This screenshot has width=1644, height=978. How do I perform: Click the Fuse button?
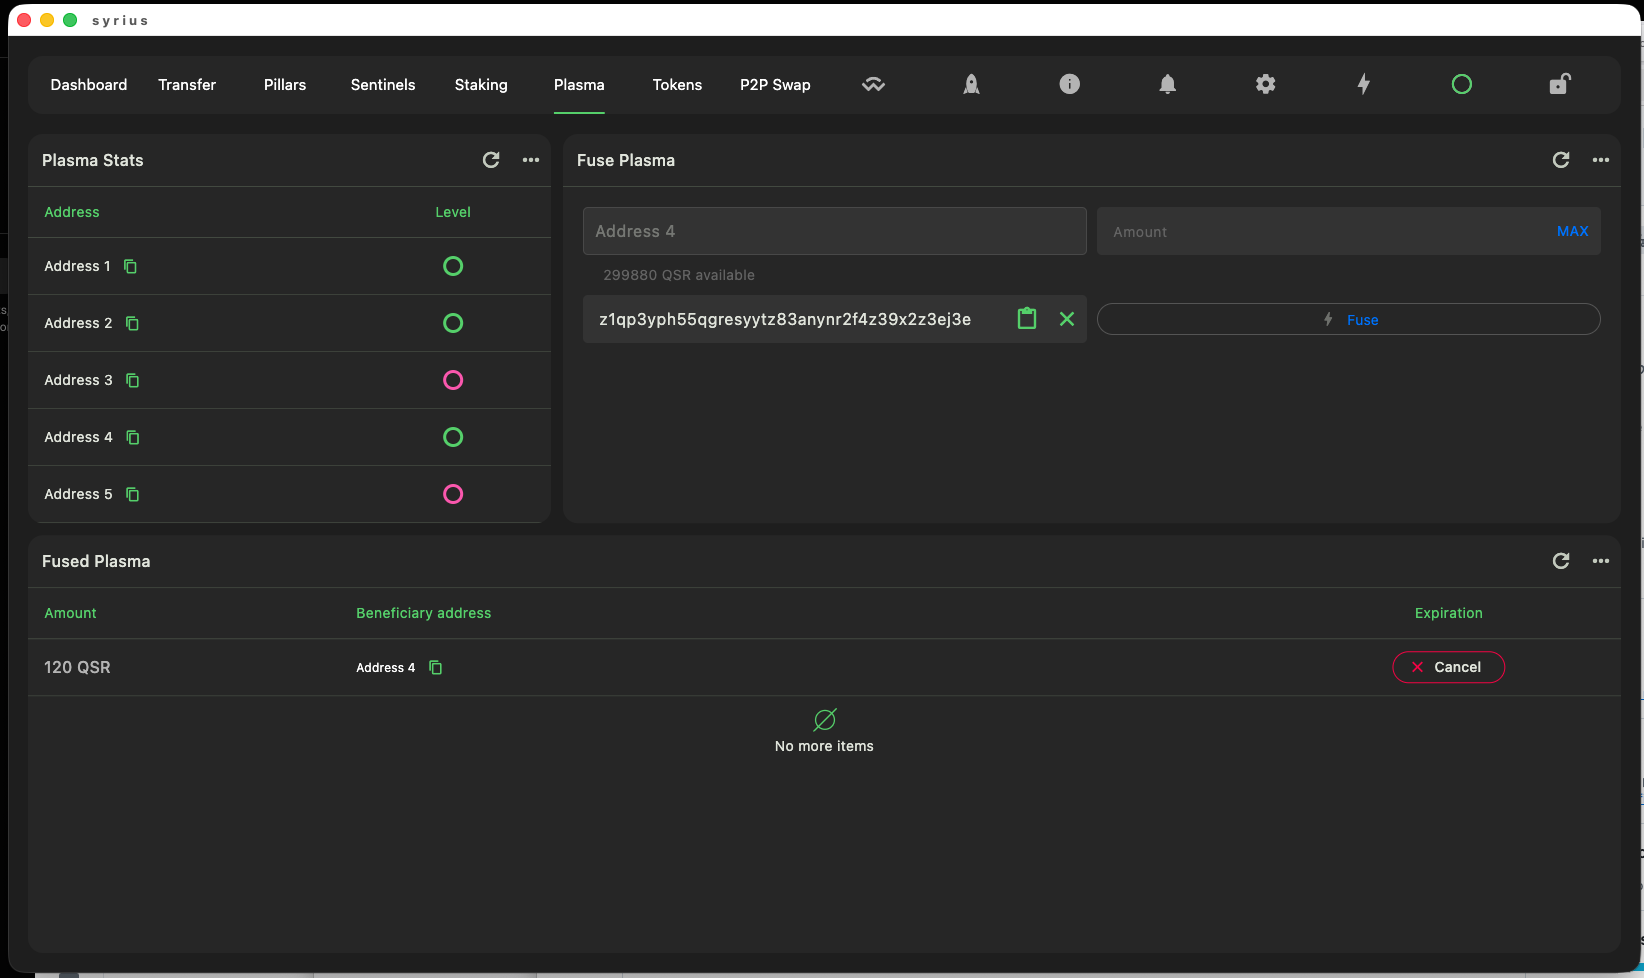coord(1349,319)
